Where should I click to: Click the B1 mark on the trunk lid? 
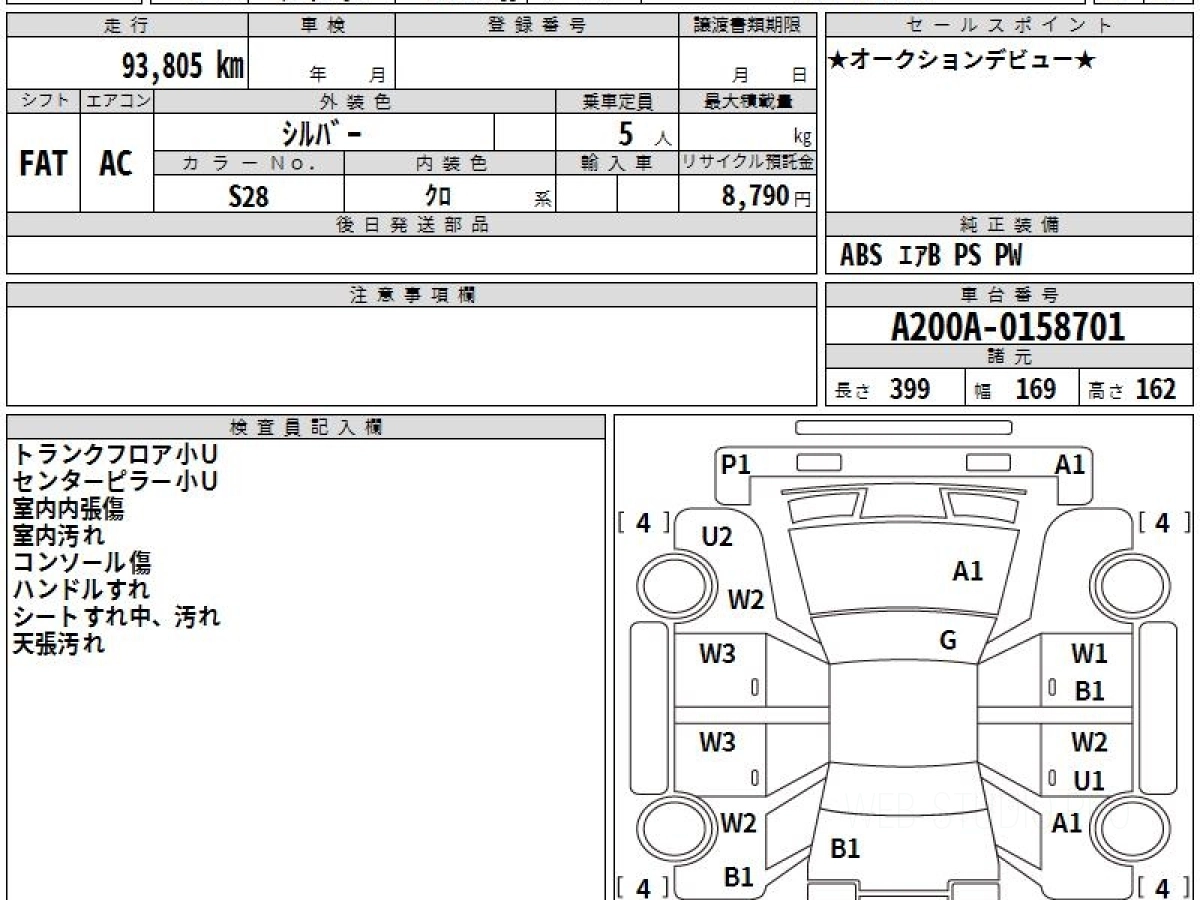846,849
